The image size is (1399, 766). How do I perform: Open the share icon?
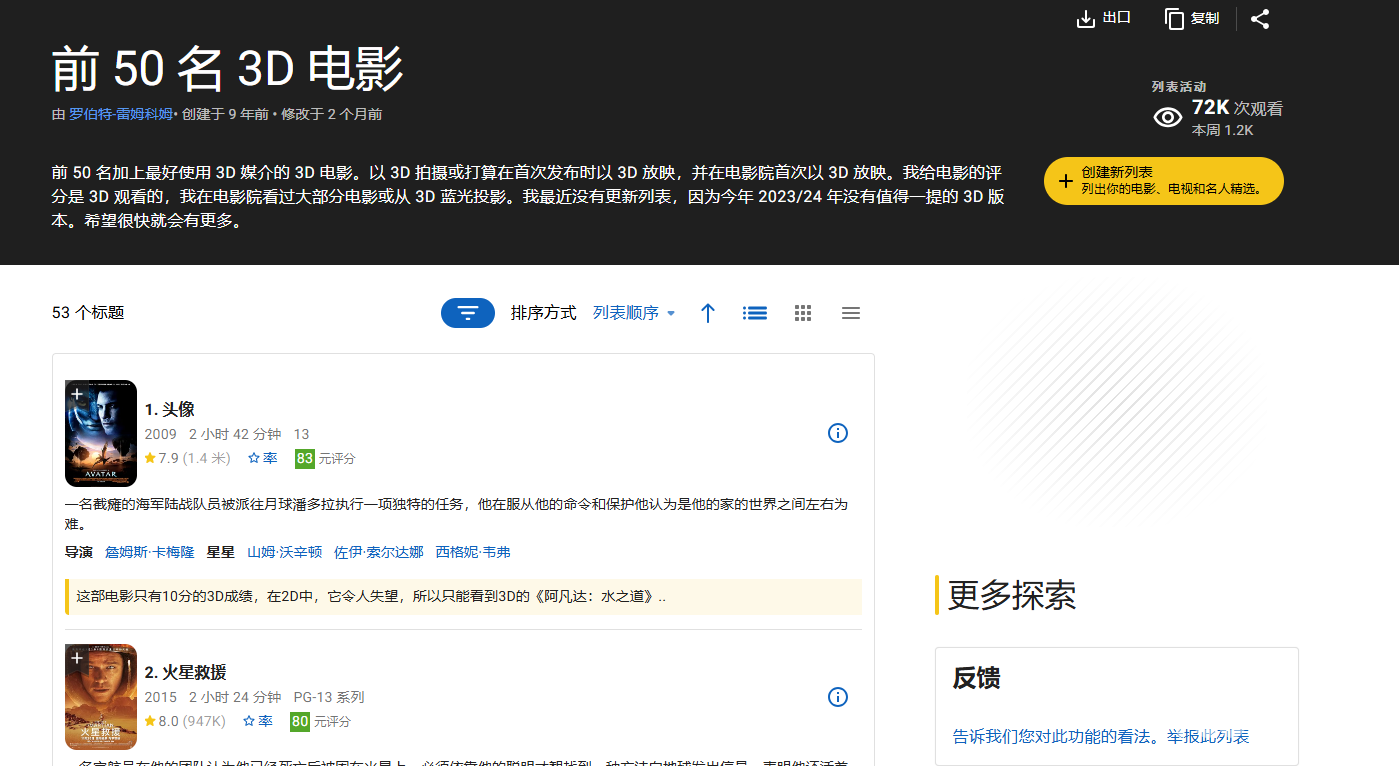[x=1260, y=19]
